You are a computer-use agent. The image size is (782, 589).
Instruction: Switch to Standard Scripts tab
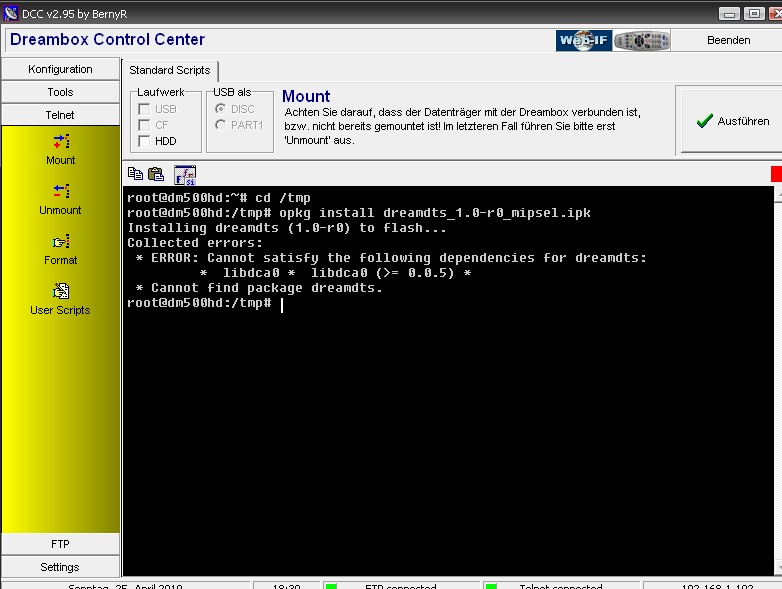coord(170,70)
